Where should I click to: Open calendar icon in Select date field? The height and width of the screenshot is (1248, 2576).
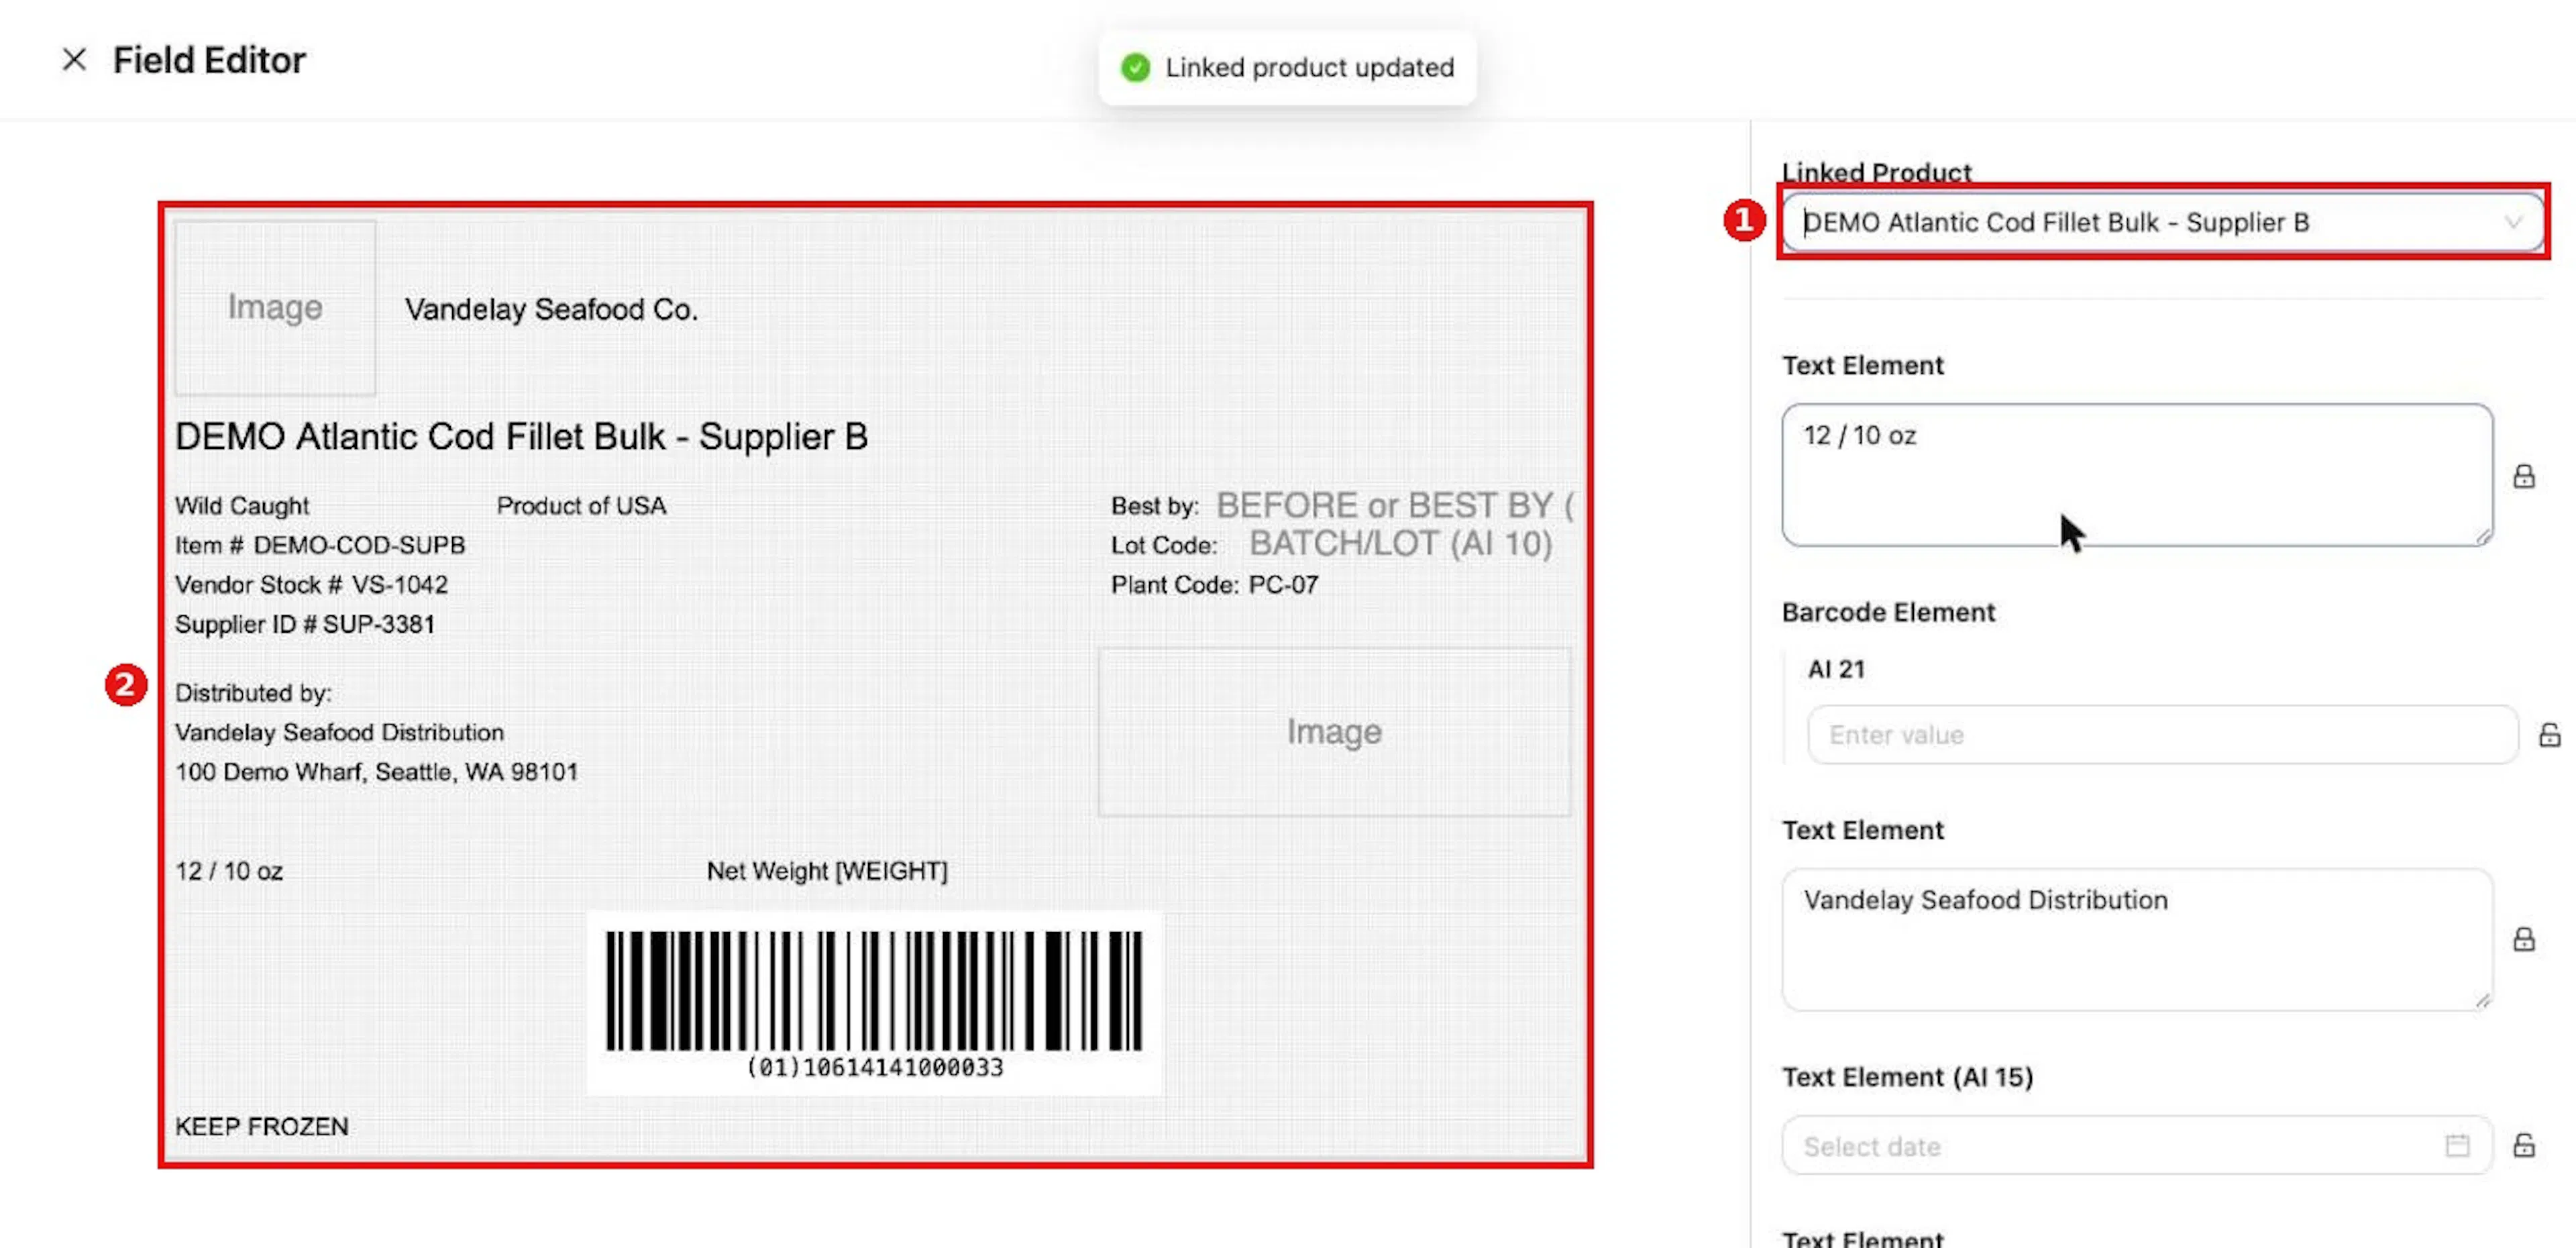pyautogui.click(x=2457, y=1145)
